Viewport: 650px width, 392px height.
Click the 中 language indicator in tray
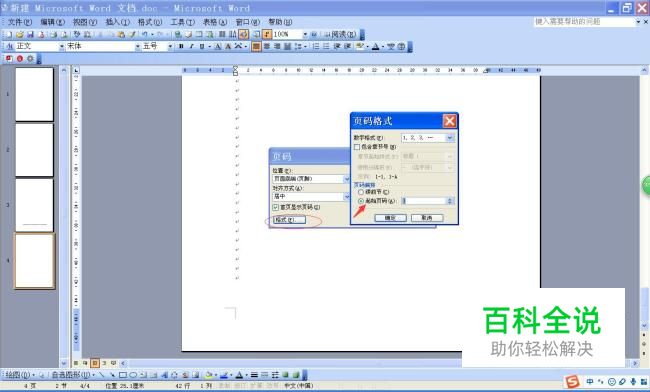click(x=589, y=382)
